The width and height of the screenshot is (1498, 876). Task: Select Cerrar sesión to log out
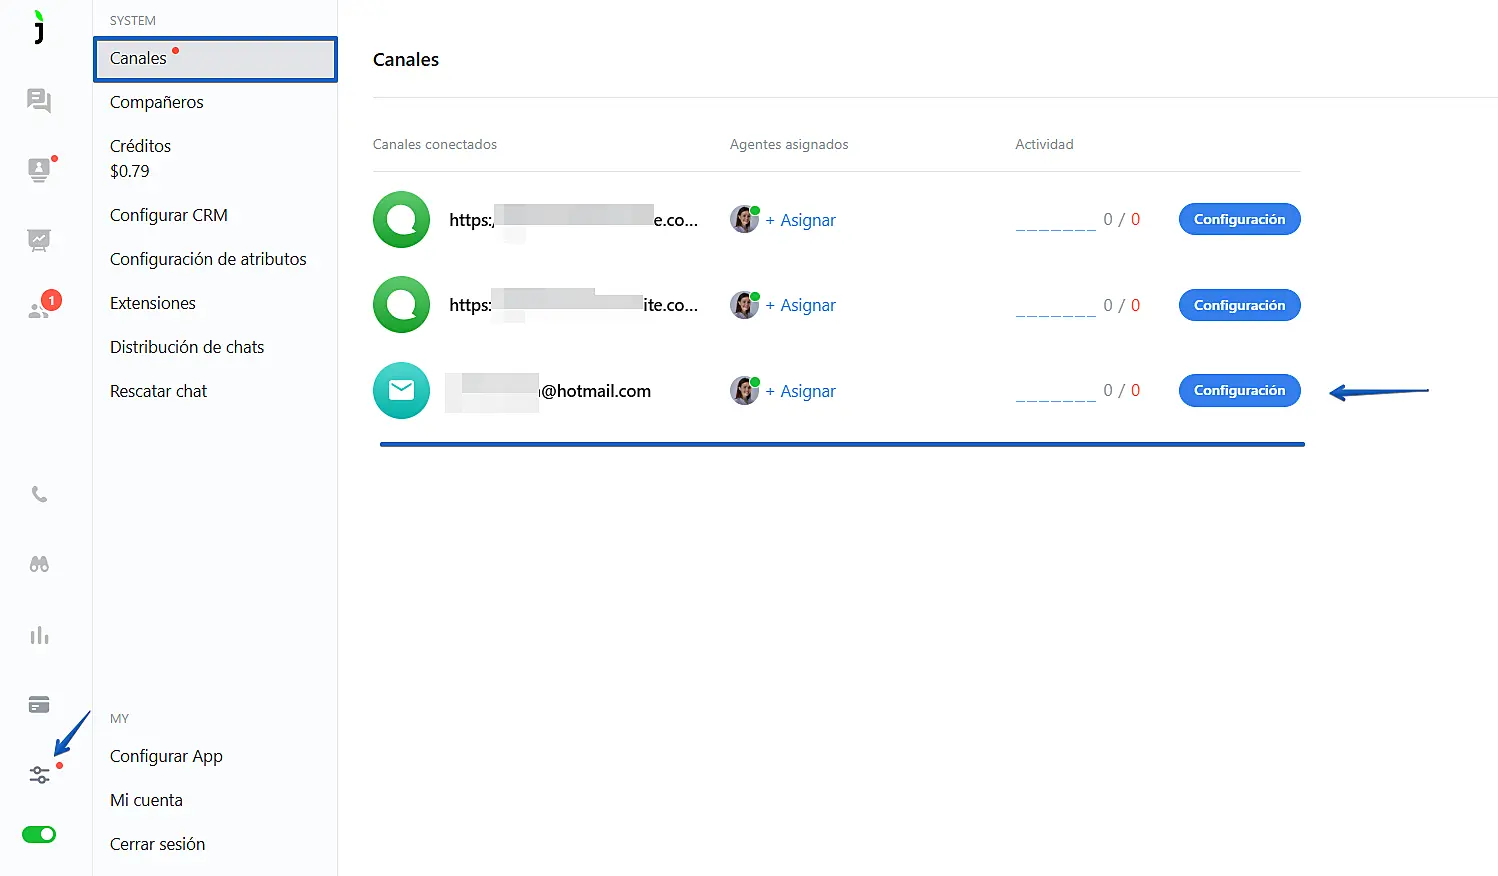(157, 844)
